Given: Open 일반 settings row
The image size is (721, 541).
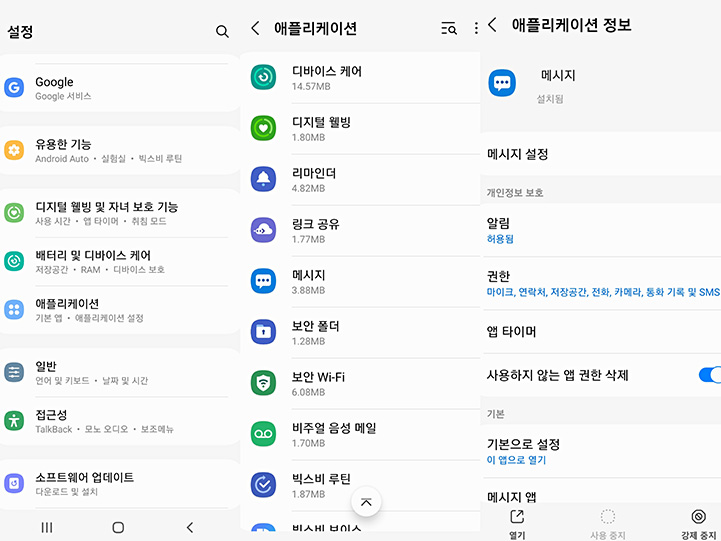Looking at the screenshot, I should point(120,372).
